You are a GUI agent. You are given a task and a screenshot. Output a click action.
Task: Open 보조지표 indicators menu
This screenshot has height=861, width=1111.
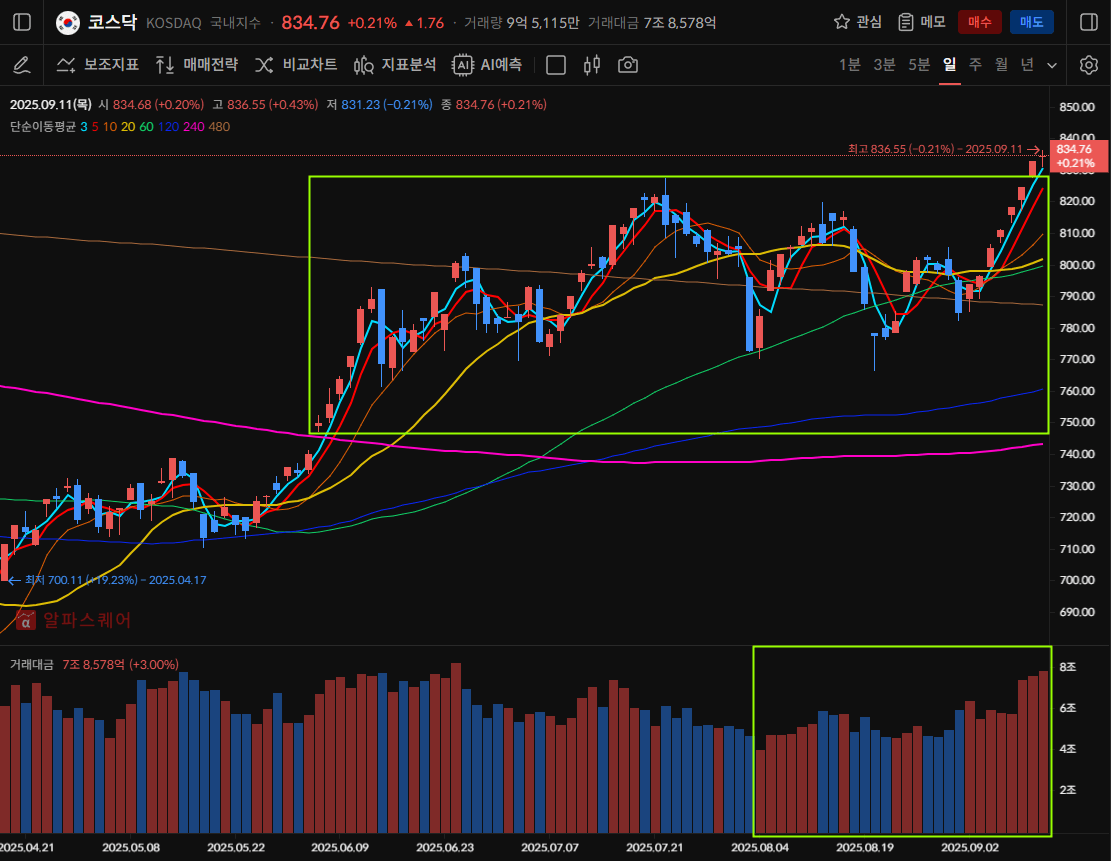[x=98, y=65]
